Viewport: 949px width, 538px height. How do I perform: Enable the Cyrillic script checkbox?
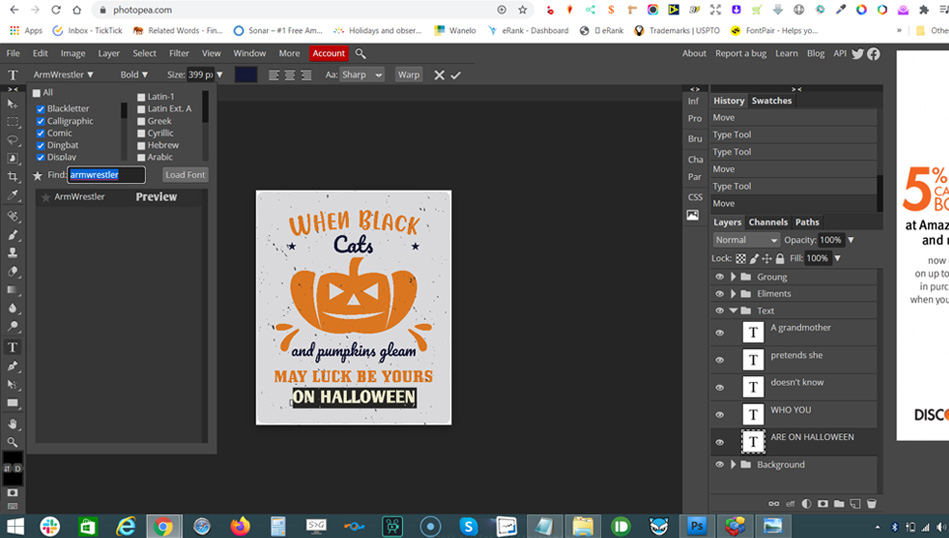141,133
